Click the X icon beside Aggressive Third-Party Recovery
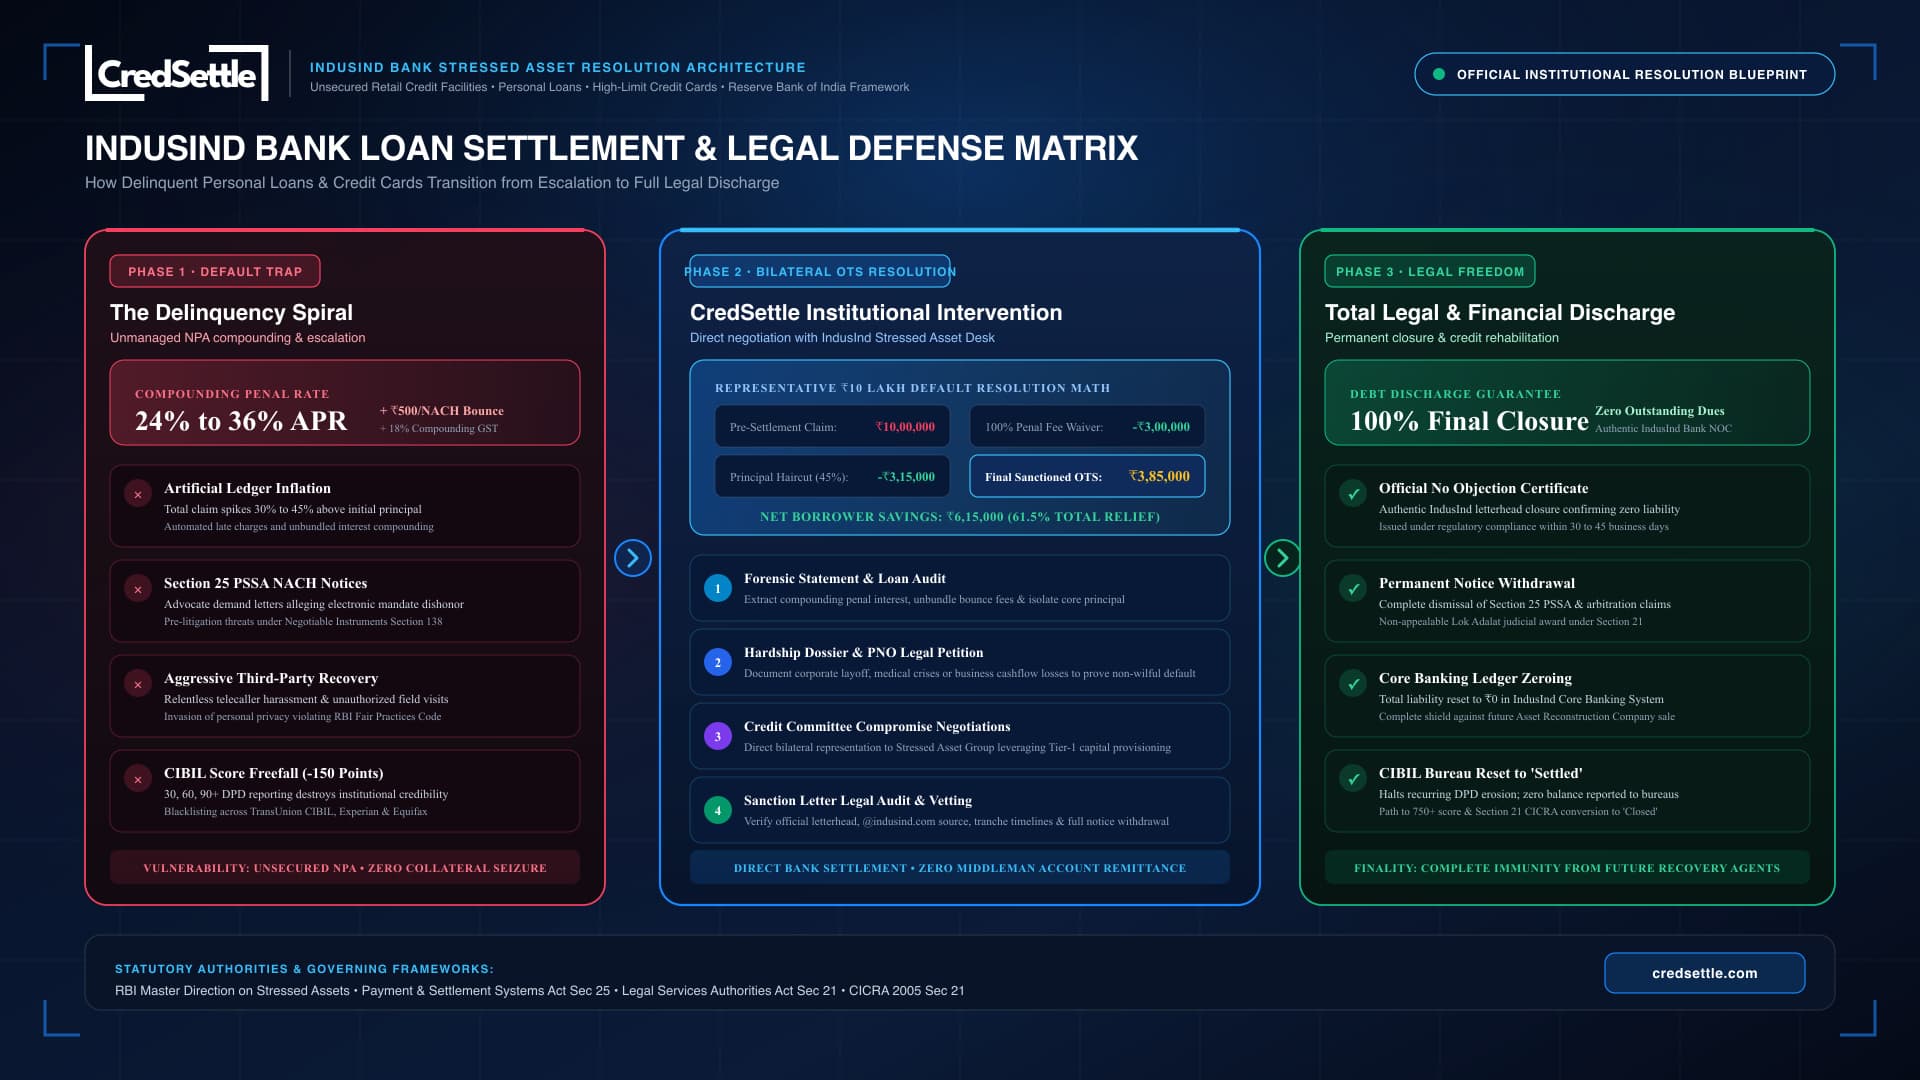Viewport: 1920px width, 1080px height. (138, 684)
